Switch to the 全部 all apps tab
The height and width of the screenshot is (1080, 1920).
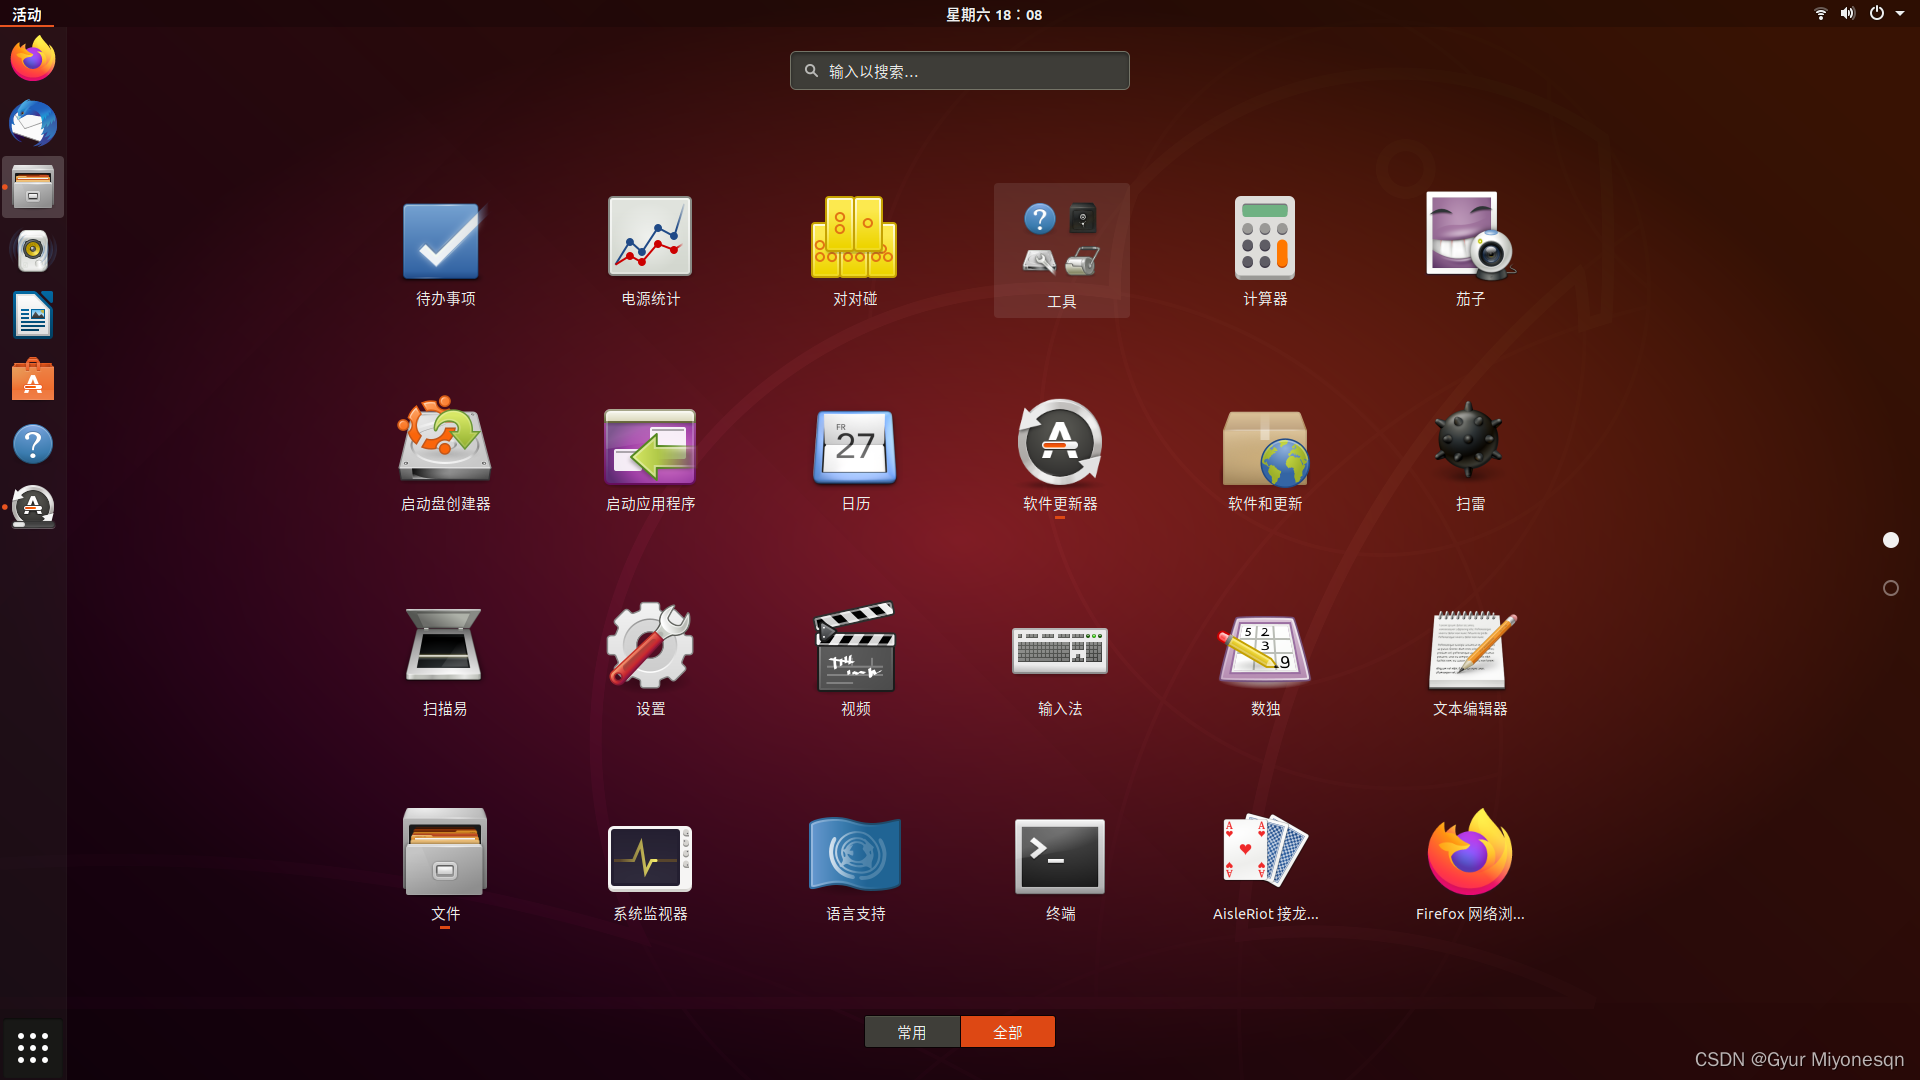pos(1008,1032)
